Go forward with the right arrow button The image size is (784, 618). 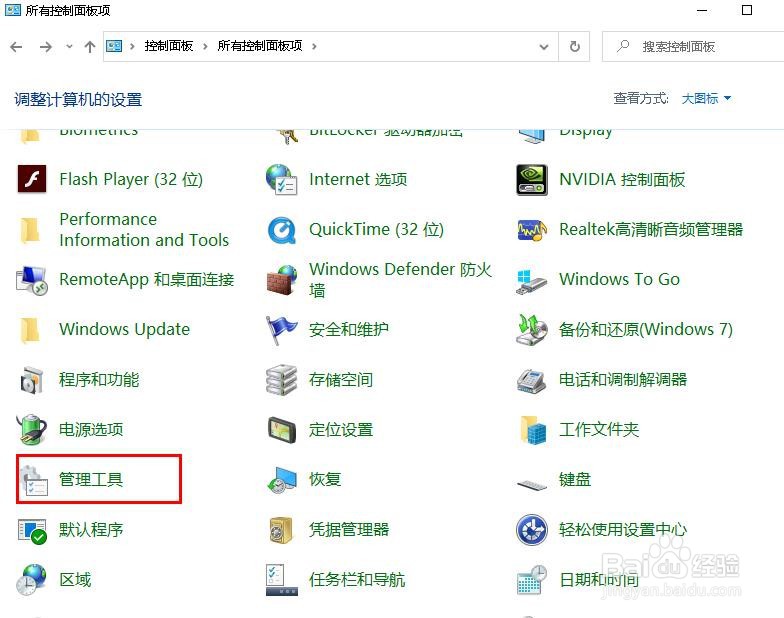(46, 47)
